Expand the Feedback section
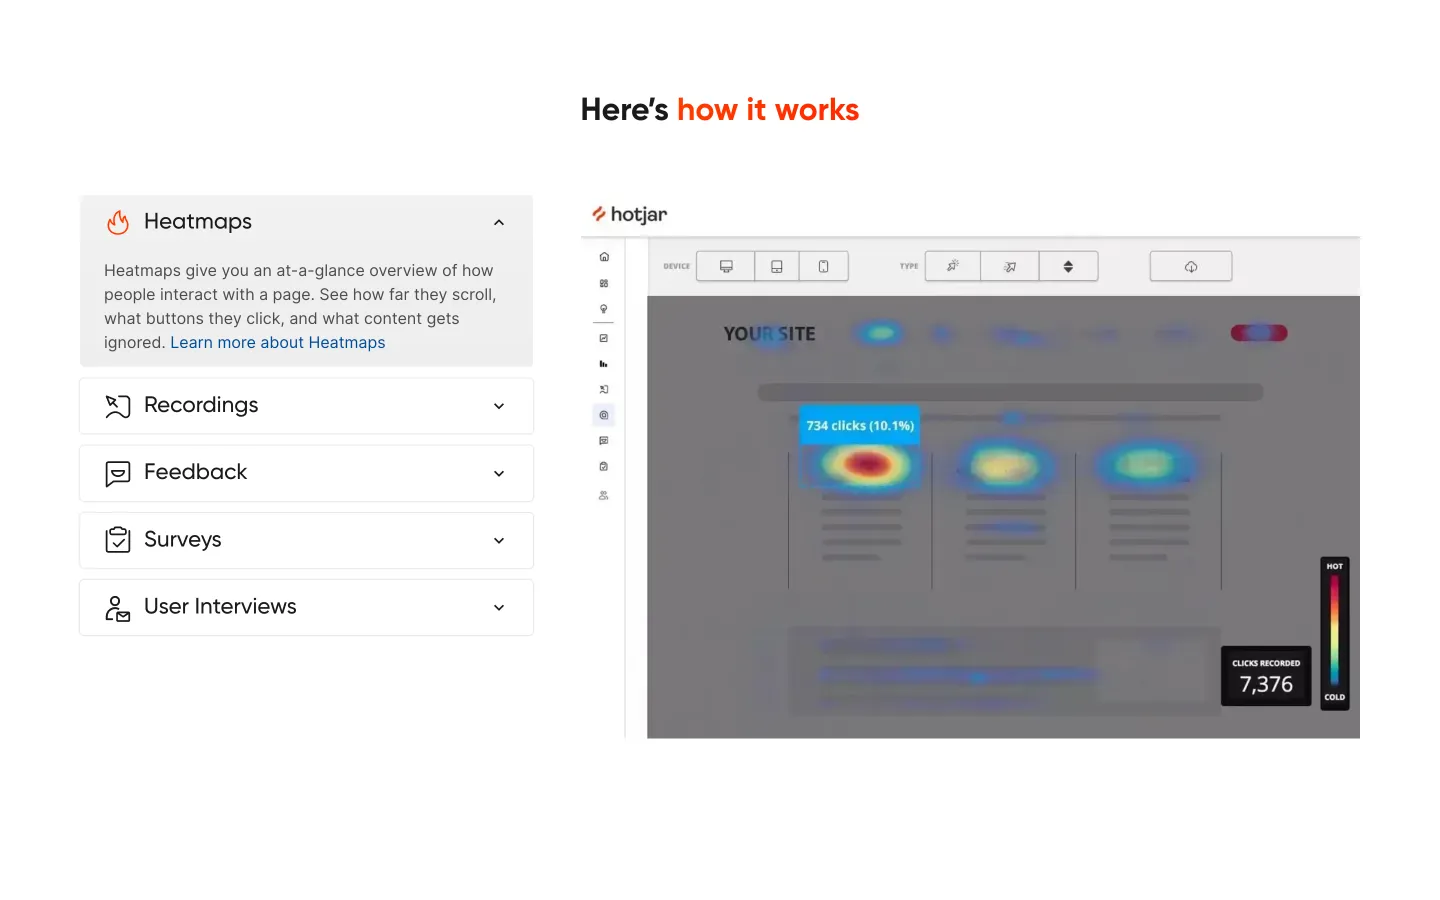The image size is (1440, 900). pos(306,473)
